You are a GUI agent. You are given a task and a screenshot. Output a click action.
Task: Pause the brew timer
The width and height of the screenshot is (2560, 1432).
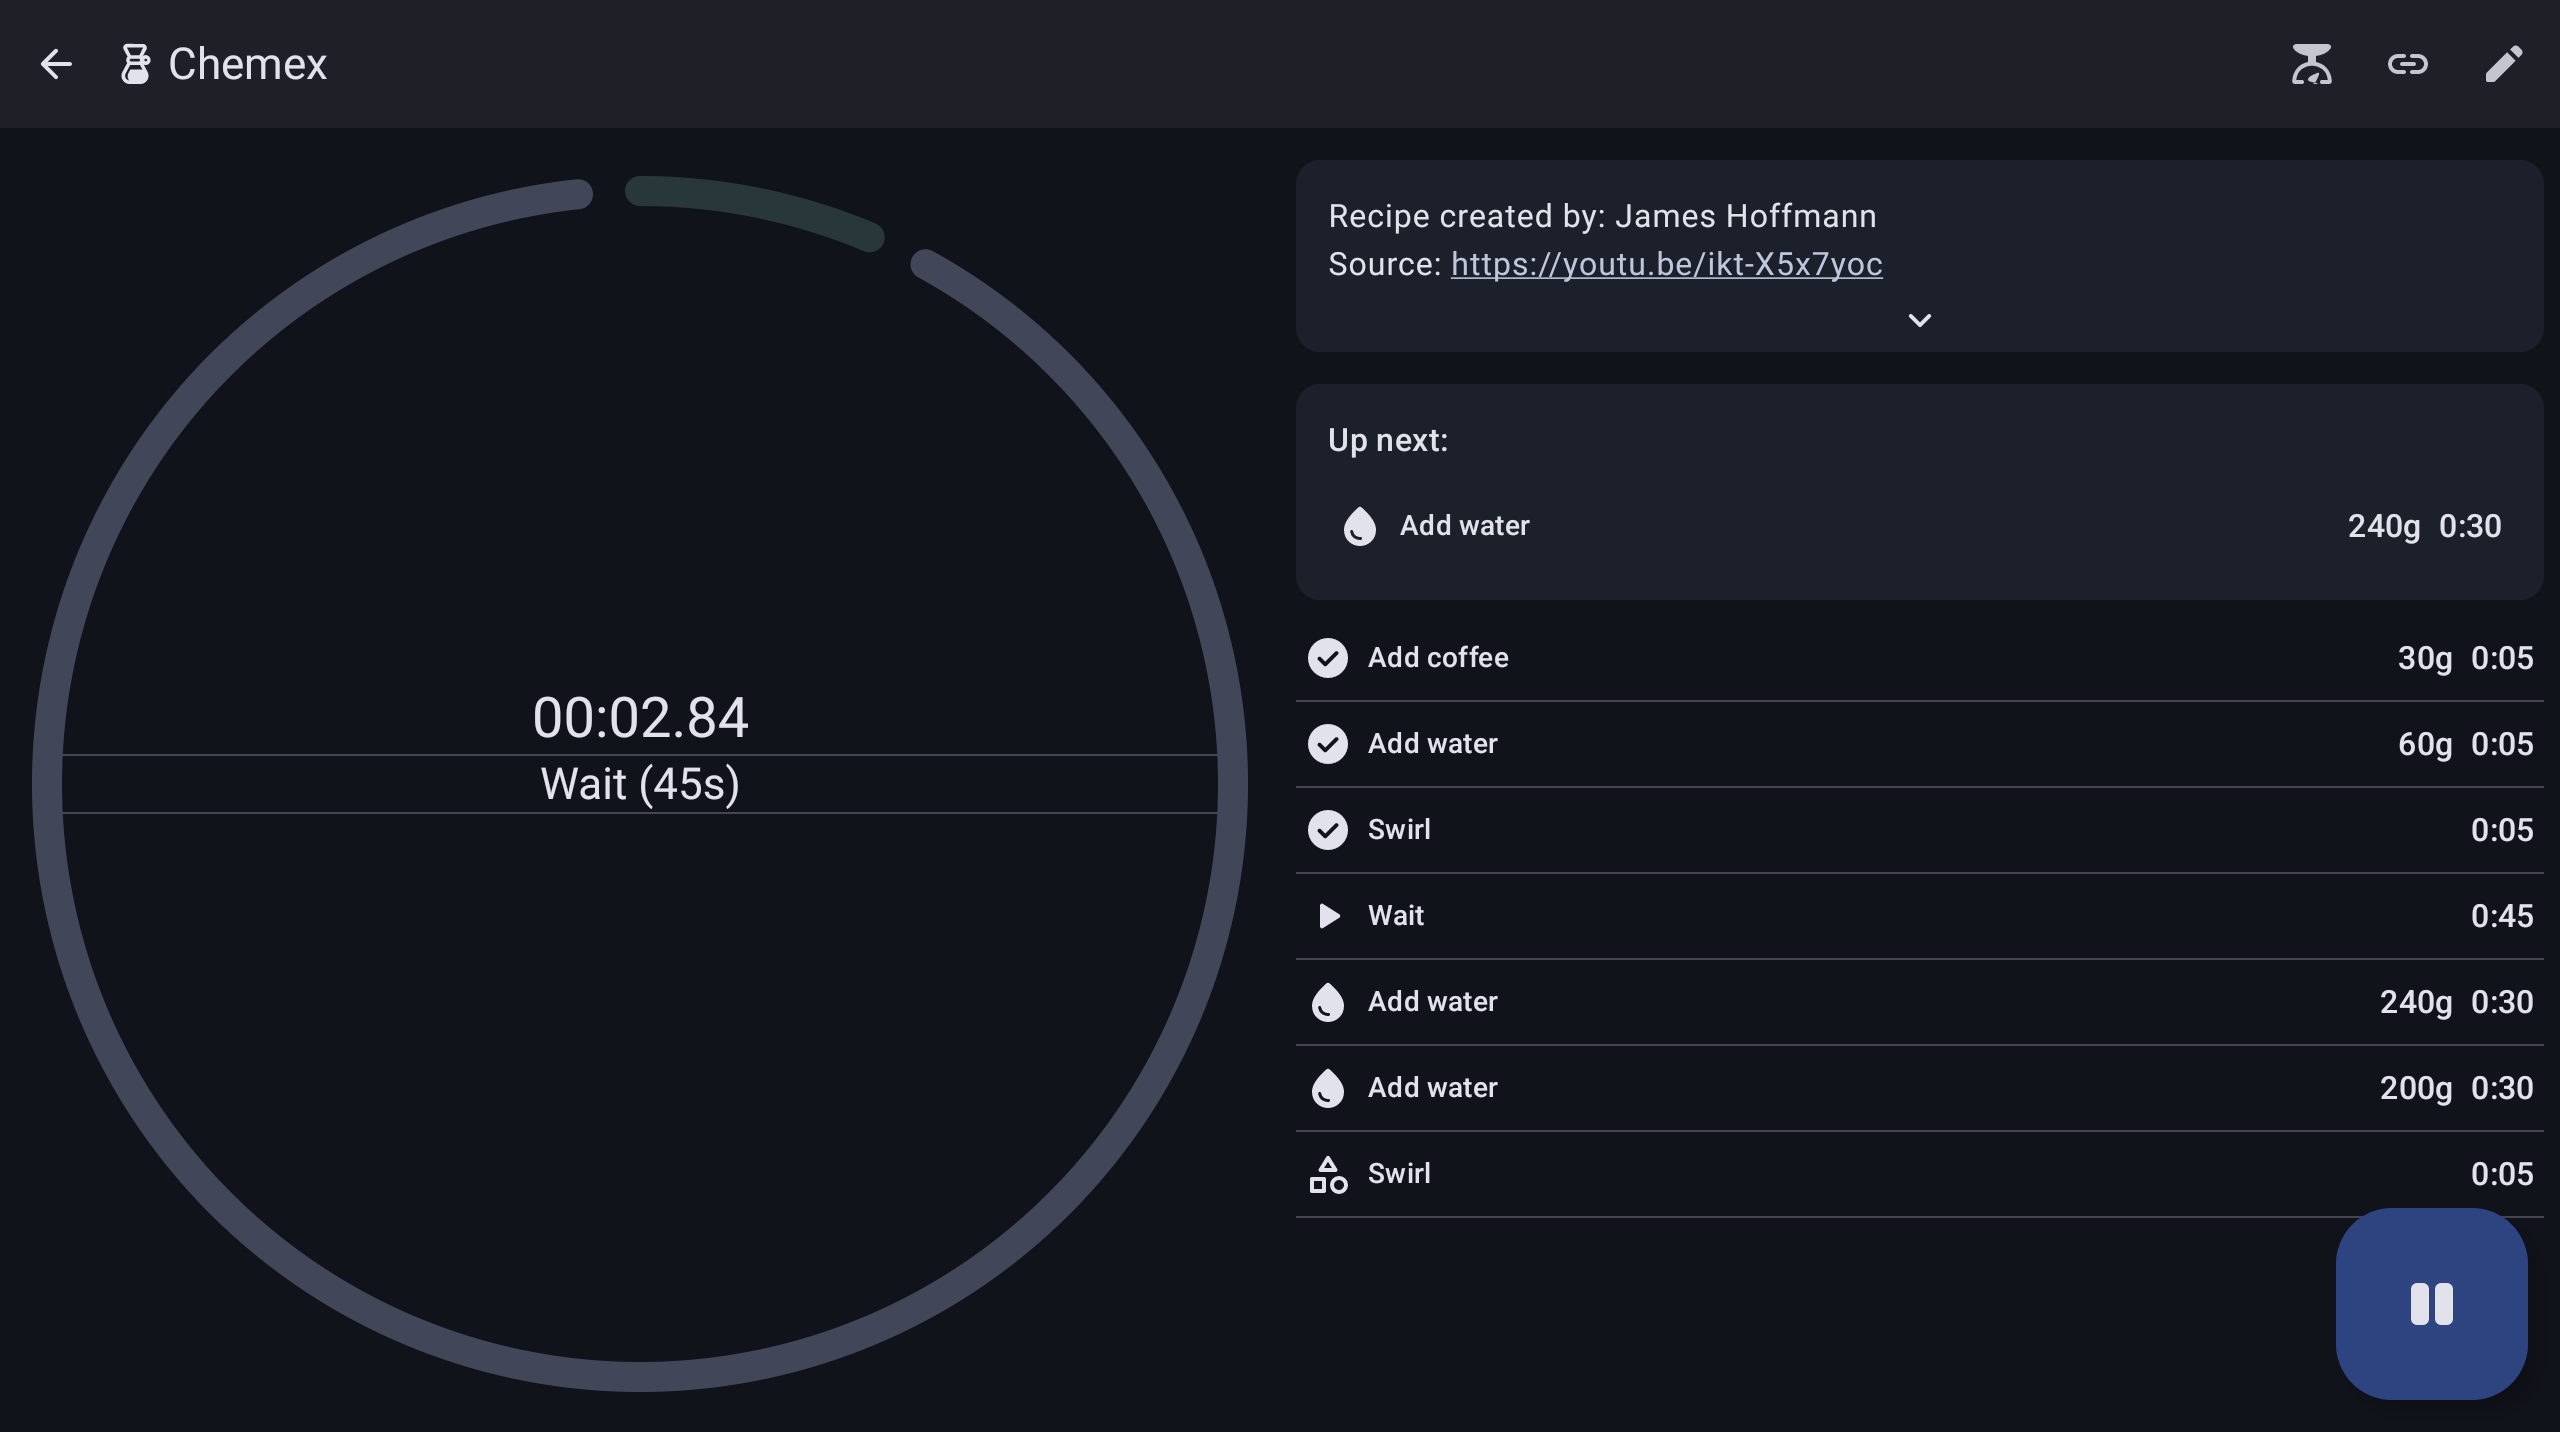[x=2431, y=1304]
